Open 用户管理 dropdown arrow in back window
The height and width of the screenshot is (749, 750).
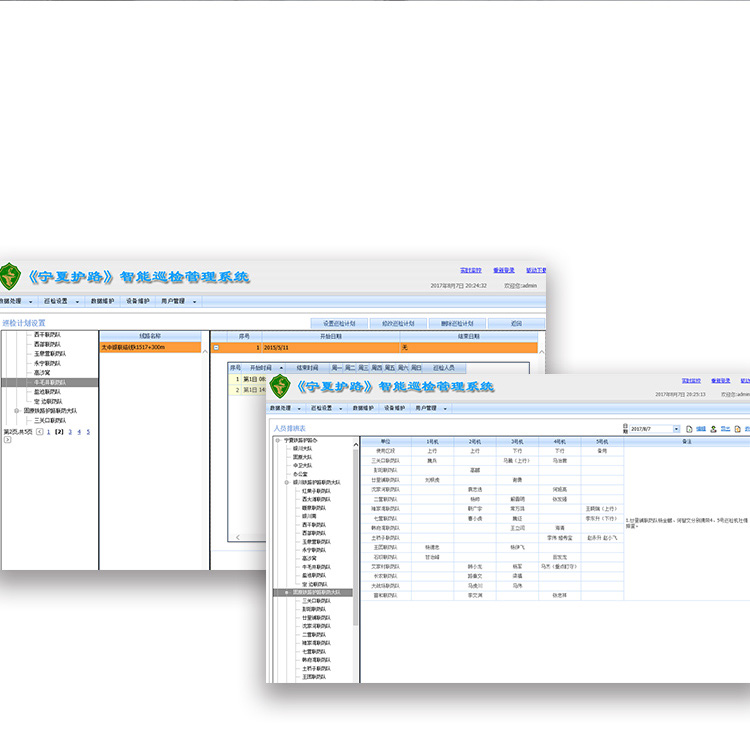(194, 302)
